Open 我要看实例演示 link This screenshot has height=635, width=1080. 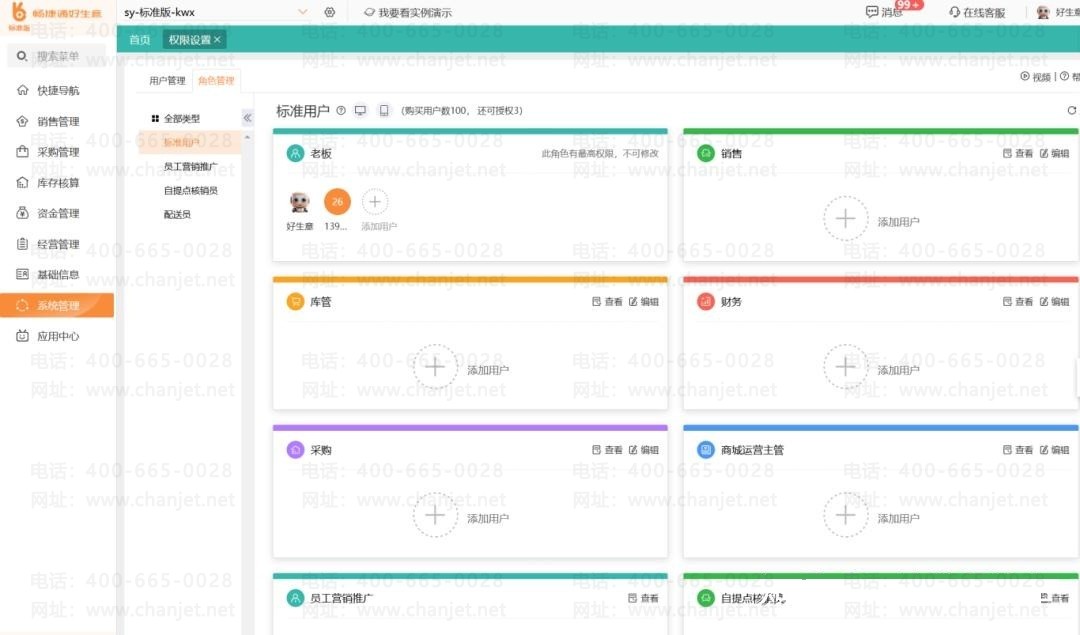coord(408,12)
